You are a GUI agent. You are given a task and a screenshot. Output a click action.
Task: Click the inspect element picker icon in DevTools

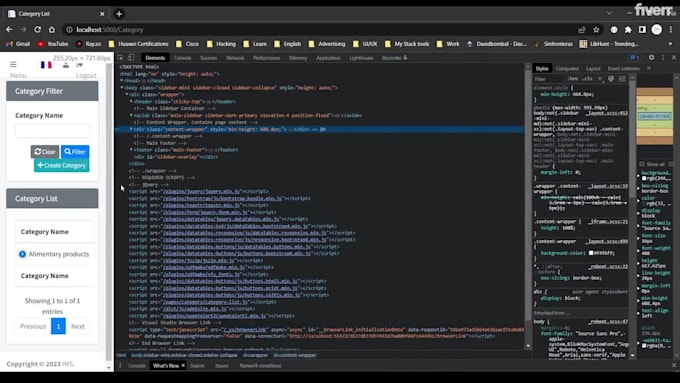pos(121,58)
